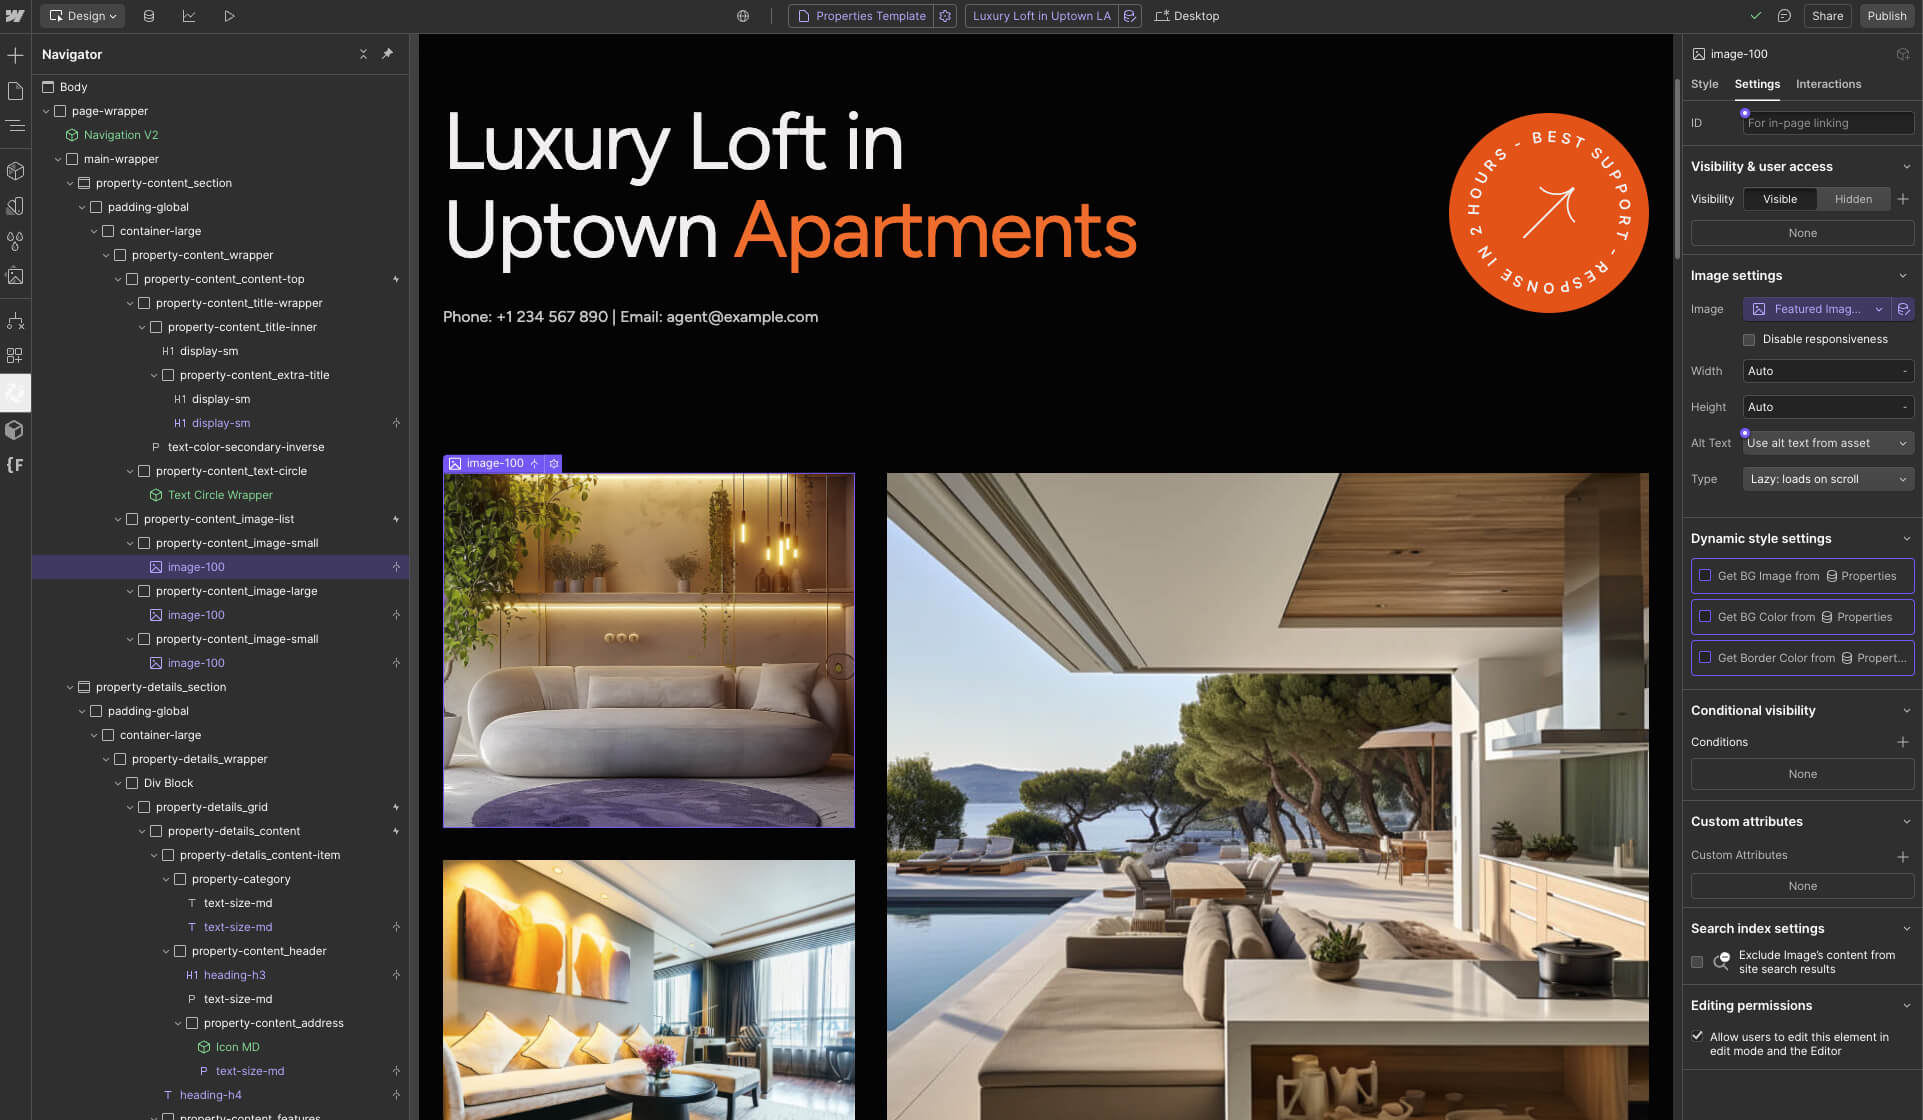Image resolution: width=1923 pixels, height=1120 pixels.
Task: Click the Add element icon on property-content-image-list
Action: click(x=396, y=519)
